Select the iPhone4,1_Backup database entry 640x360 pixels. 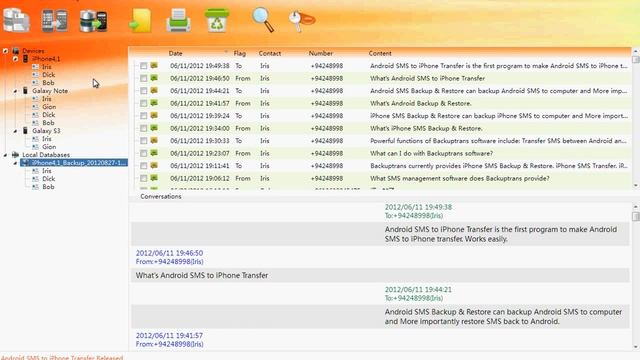[74, 163]
